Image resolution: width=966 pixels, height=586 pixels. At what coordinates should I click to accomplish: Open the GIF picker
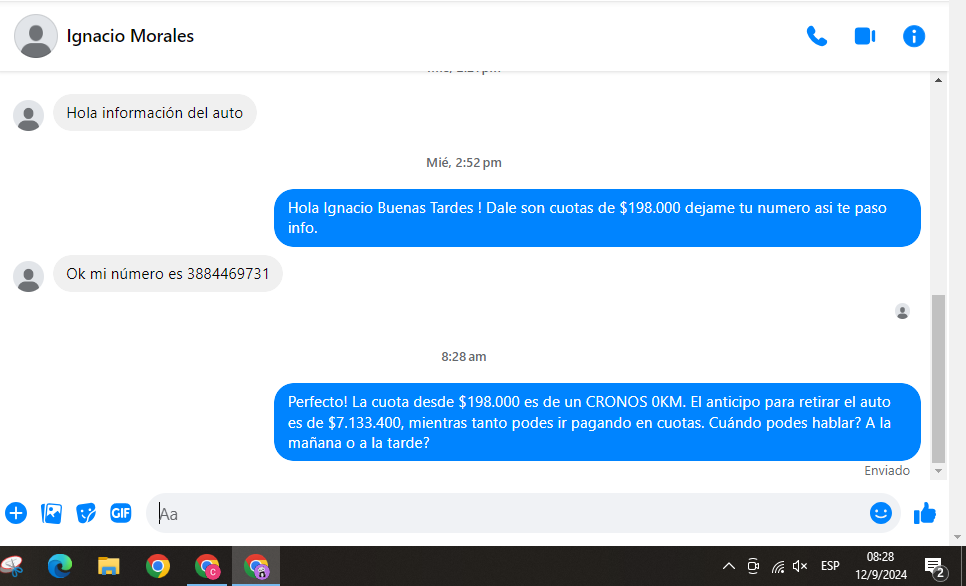(x=121, y=513)
